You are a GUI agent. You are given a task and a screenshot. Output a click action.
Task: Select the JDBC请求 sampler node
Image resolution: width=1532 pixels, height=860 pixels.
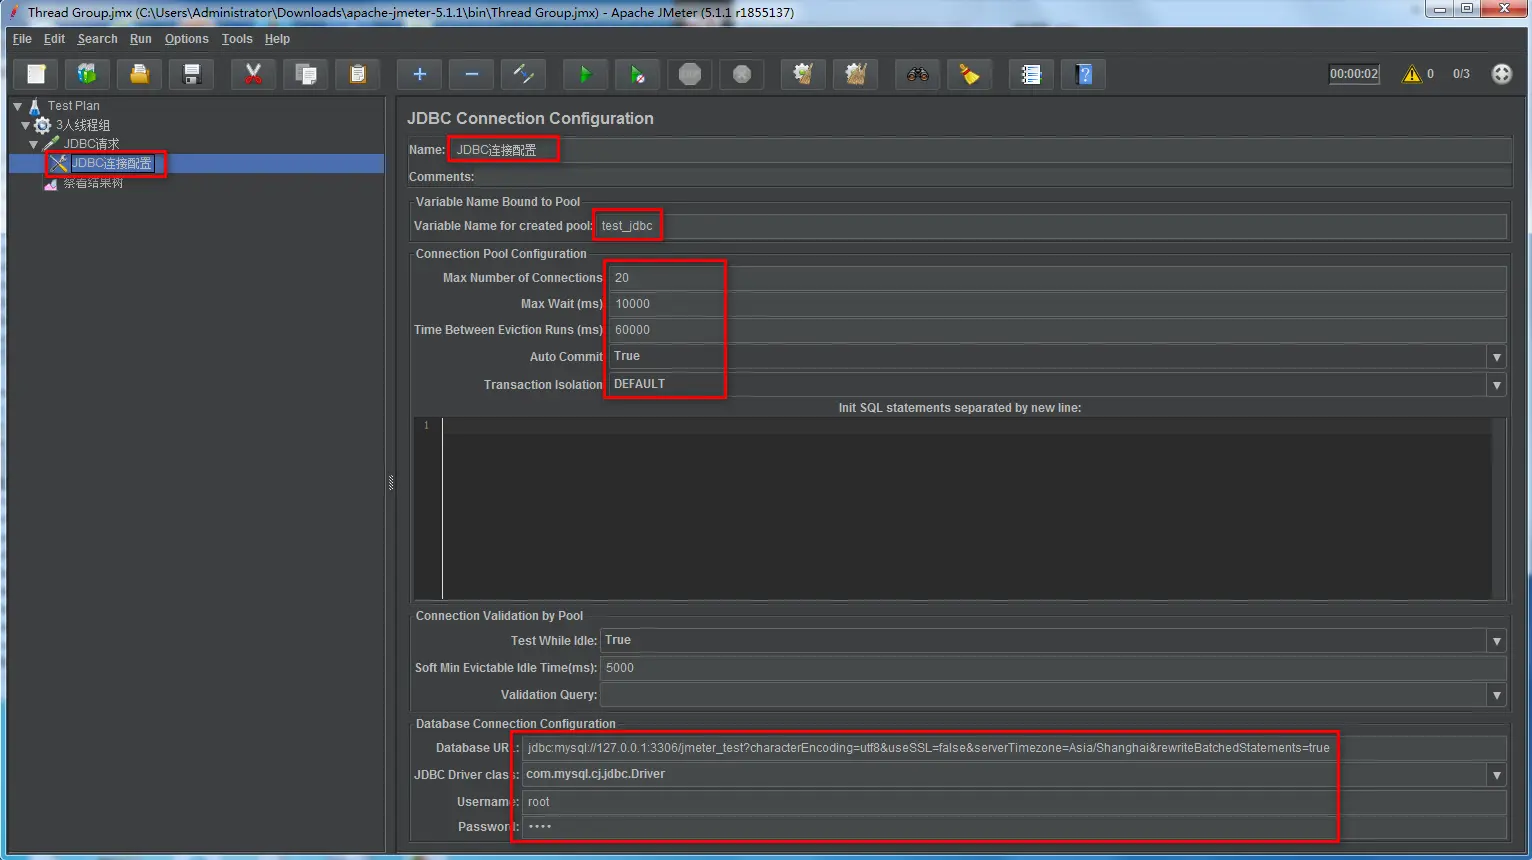[x=91, y=144]
